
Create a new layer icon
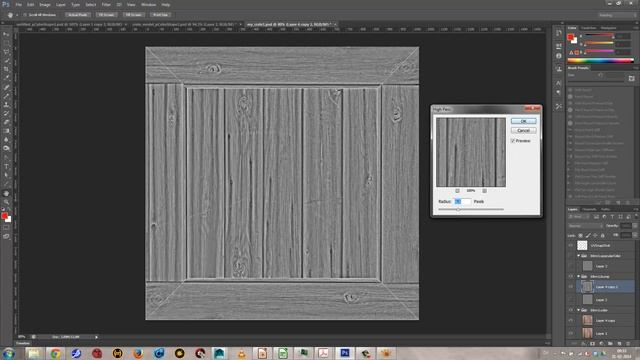[619, 344]
